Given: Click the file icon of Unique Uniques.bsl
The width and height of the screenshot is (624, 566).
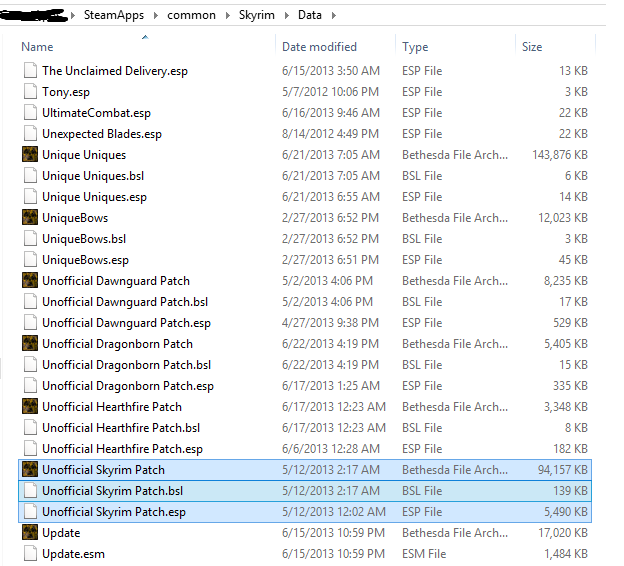Looking at the screenshot, I should tap(30, 176).
